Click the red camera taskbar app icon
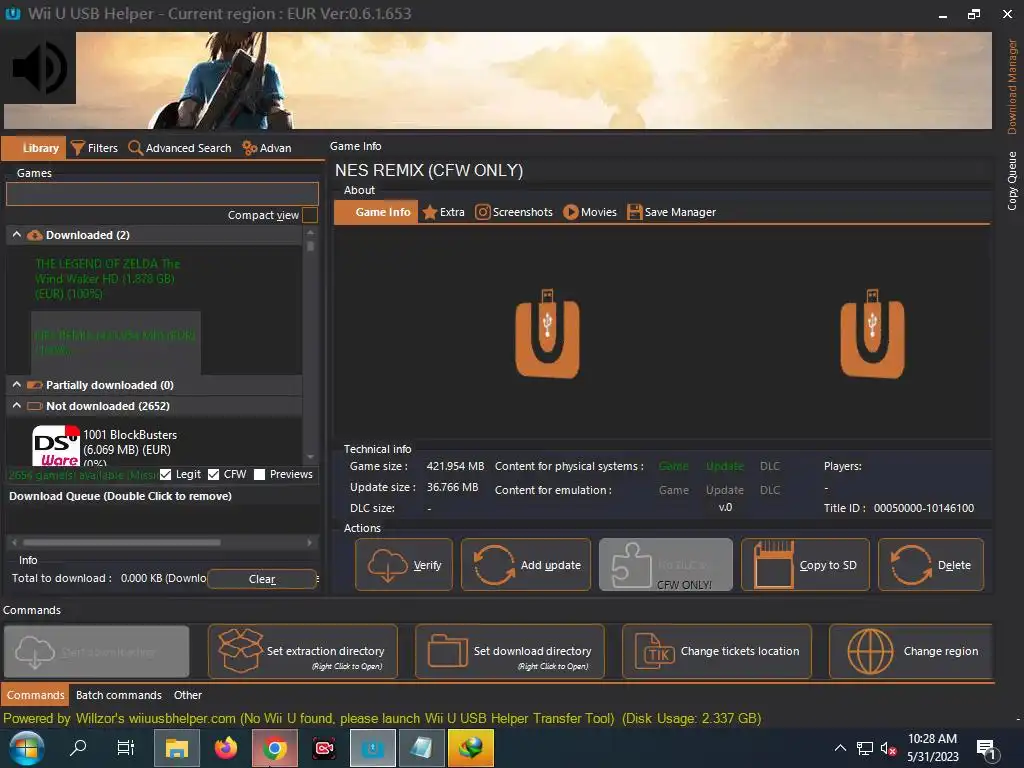 click(324, 748)
